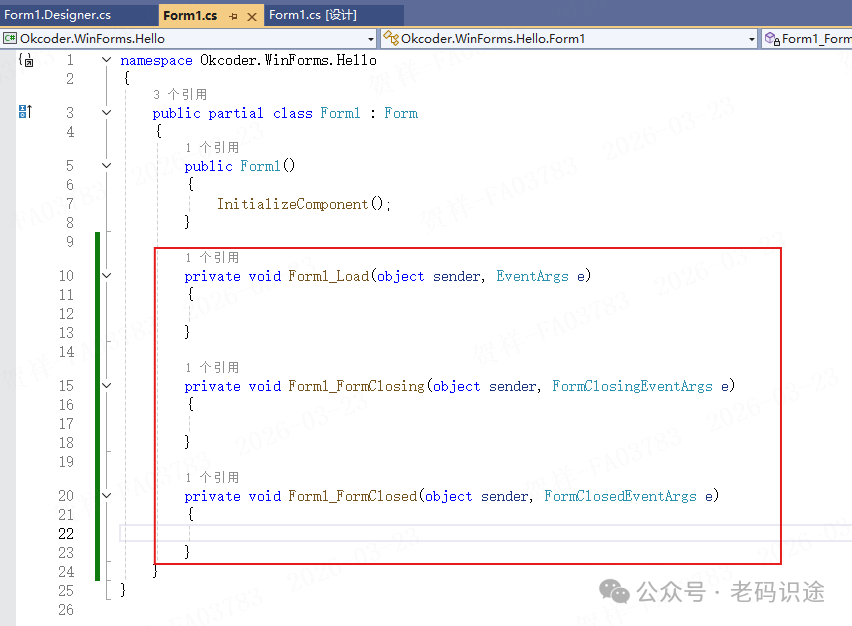Click the margin glyph icon on line 1
Screen dimensions: 852x626
(x=25, y=61)
